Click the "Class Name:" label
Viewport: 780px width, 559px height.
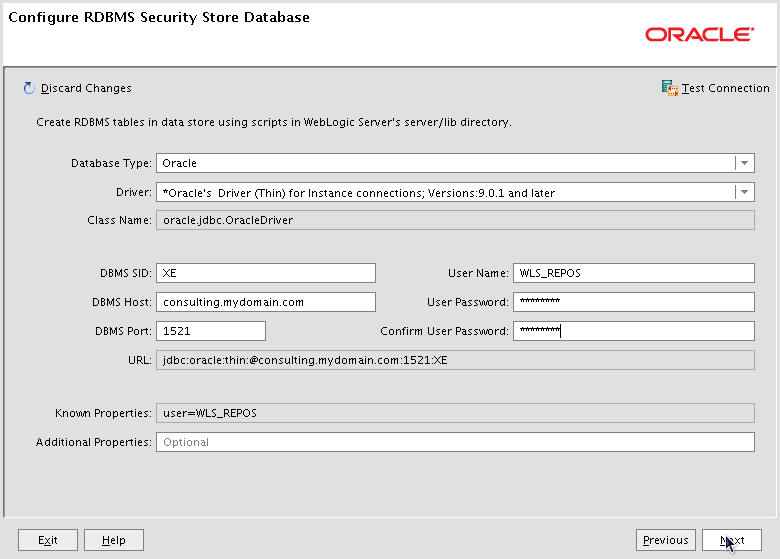click(119, 220)
